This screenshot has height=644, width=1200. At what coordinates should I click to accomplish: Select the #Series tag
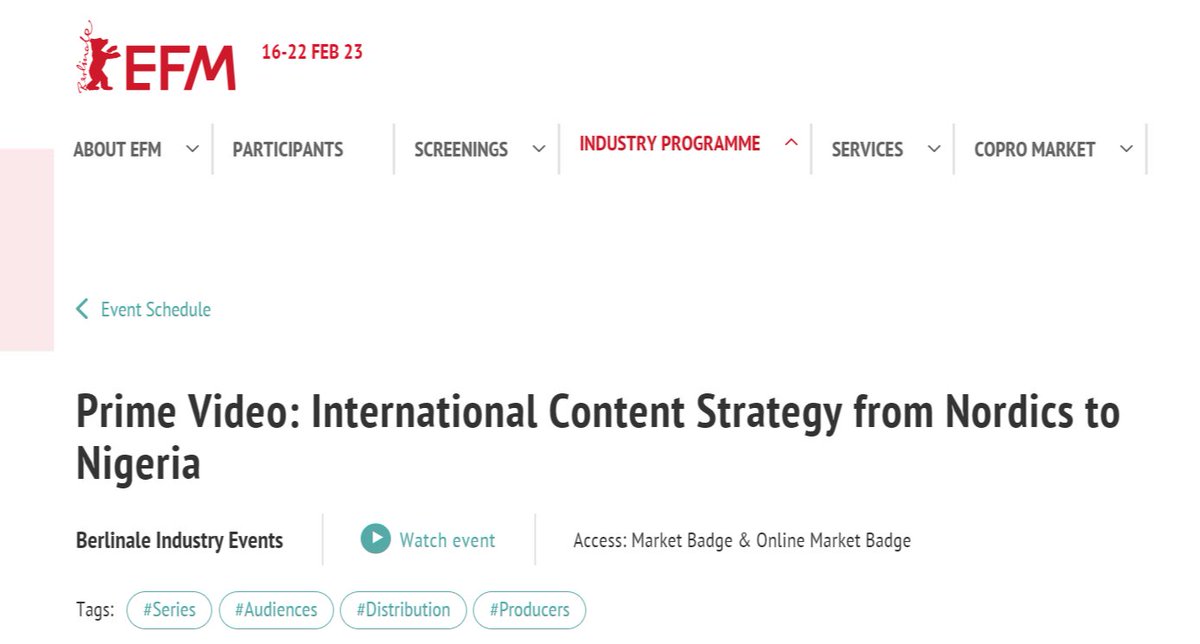169,609
